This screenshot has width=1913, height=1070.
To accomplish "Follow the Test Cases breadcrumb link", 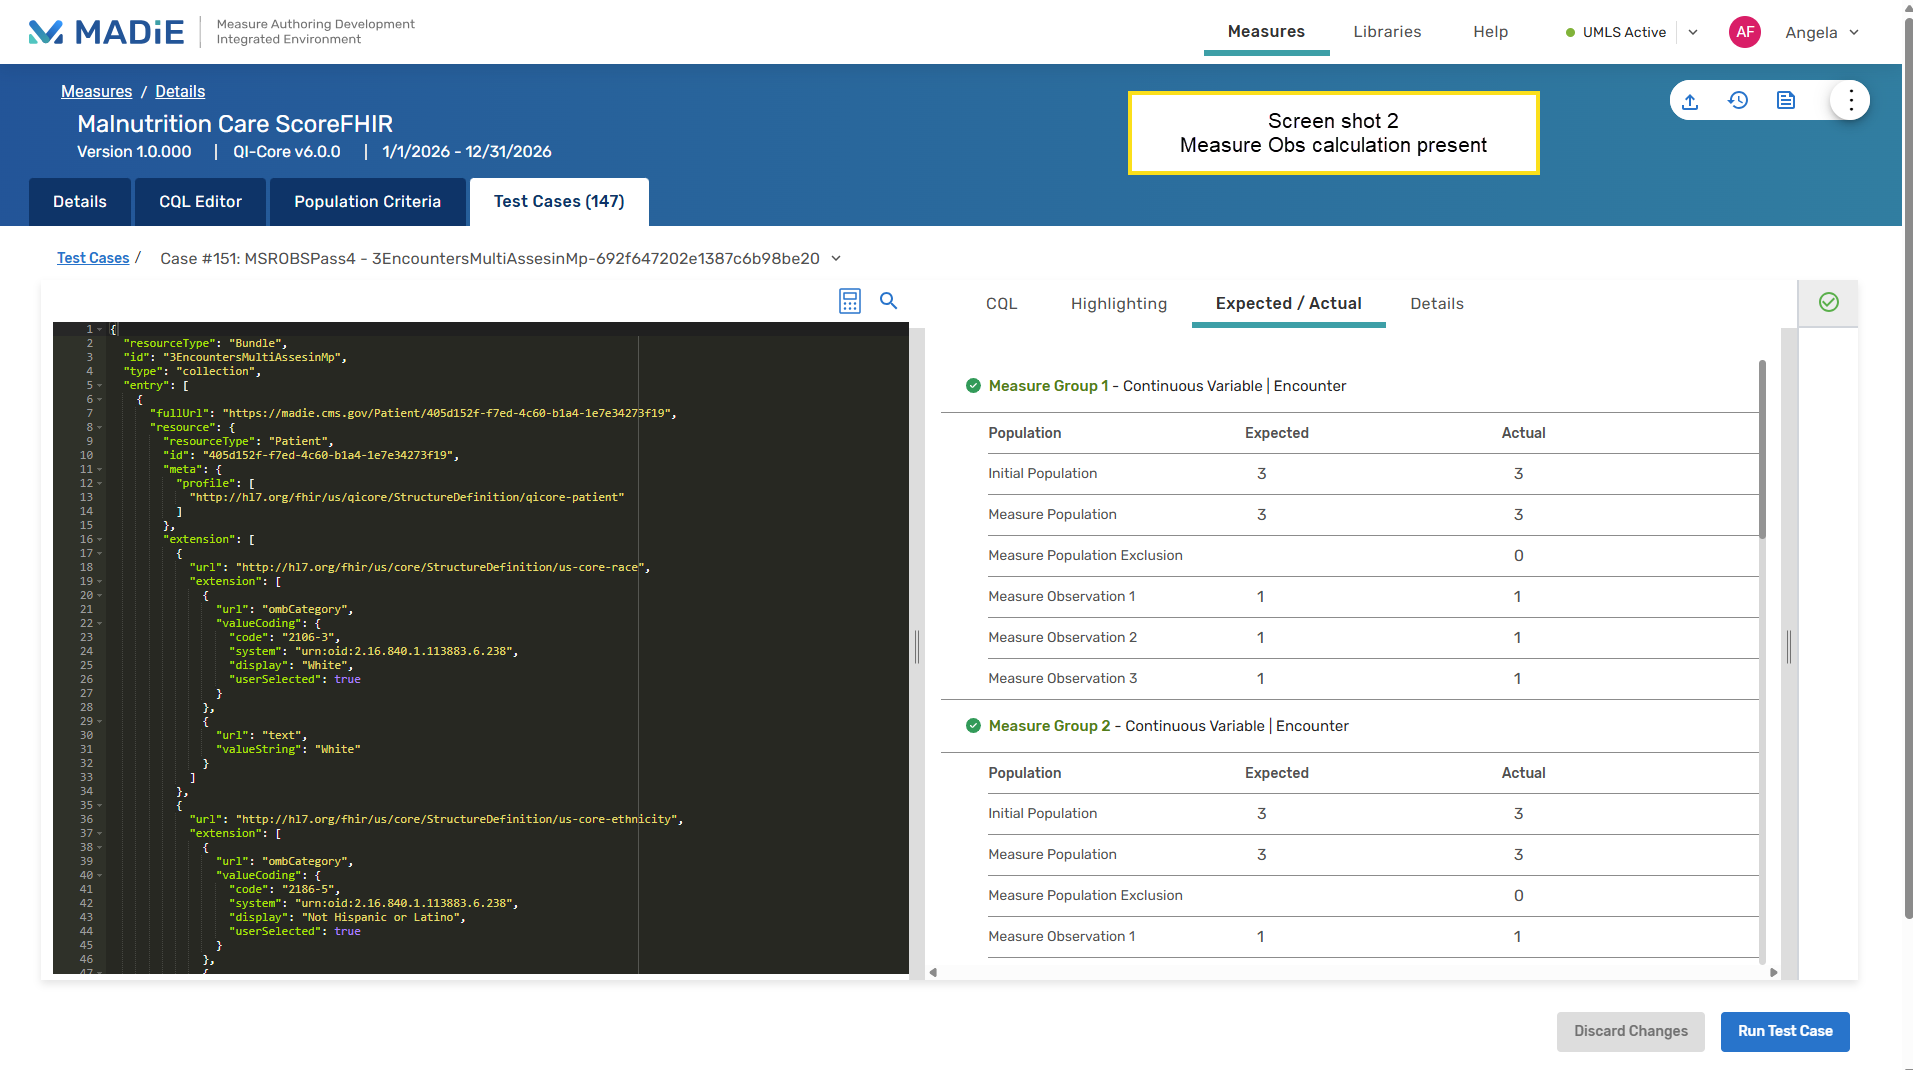I will (x=93, y=258).
